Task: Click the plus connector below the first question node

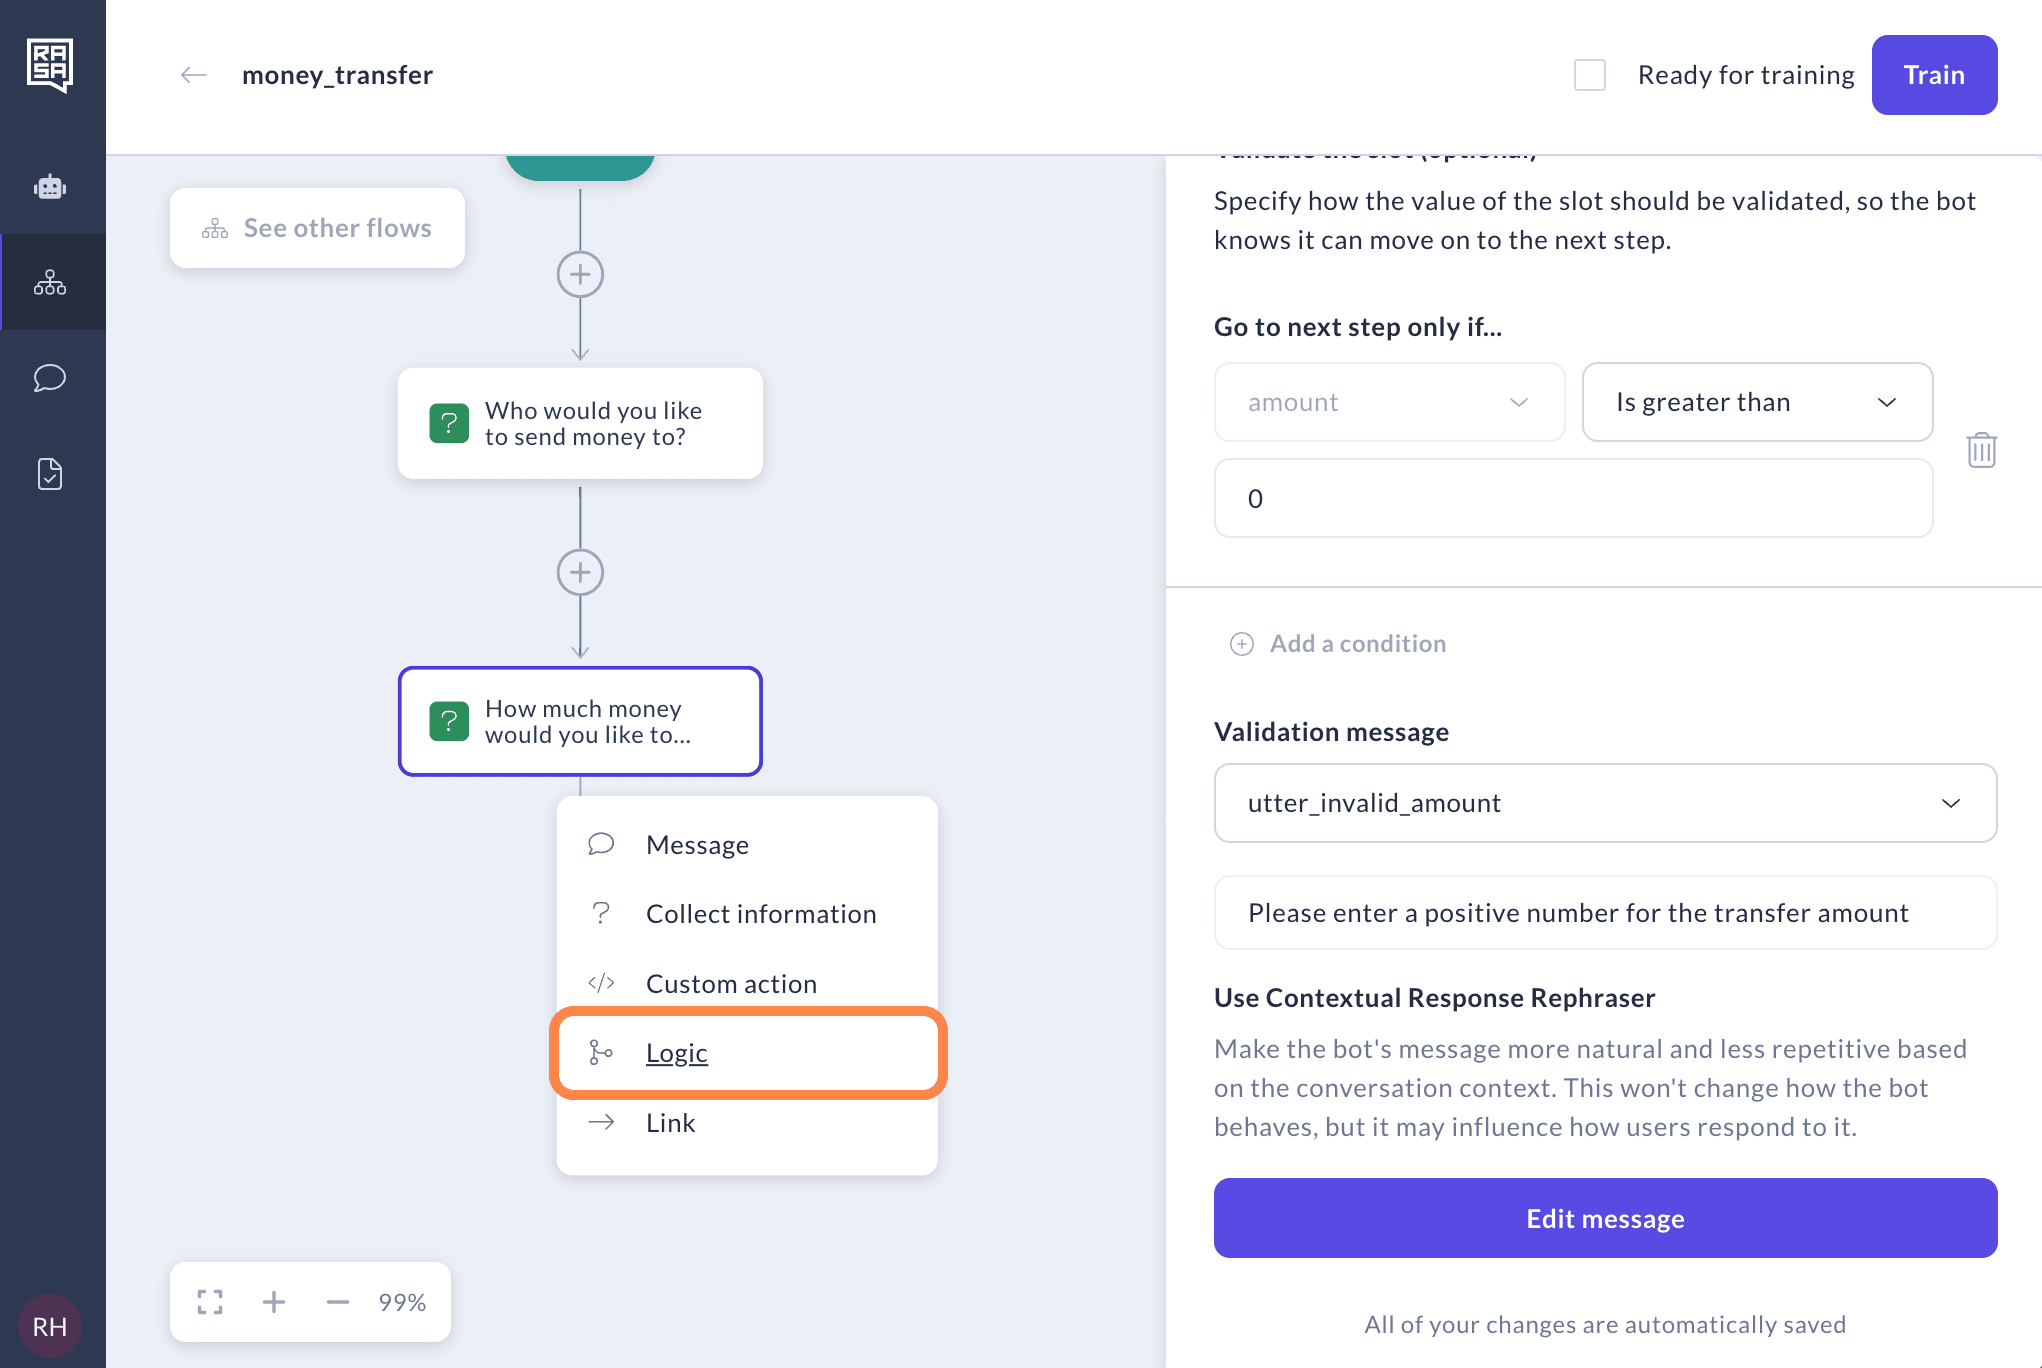Action: coord(580,573)
